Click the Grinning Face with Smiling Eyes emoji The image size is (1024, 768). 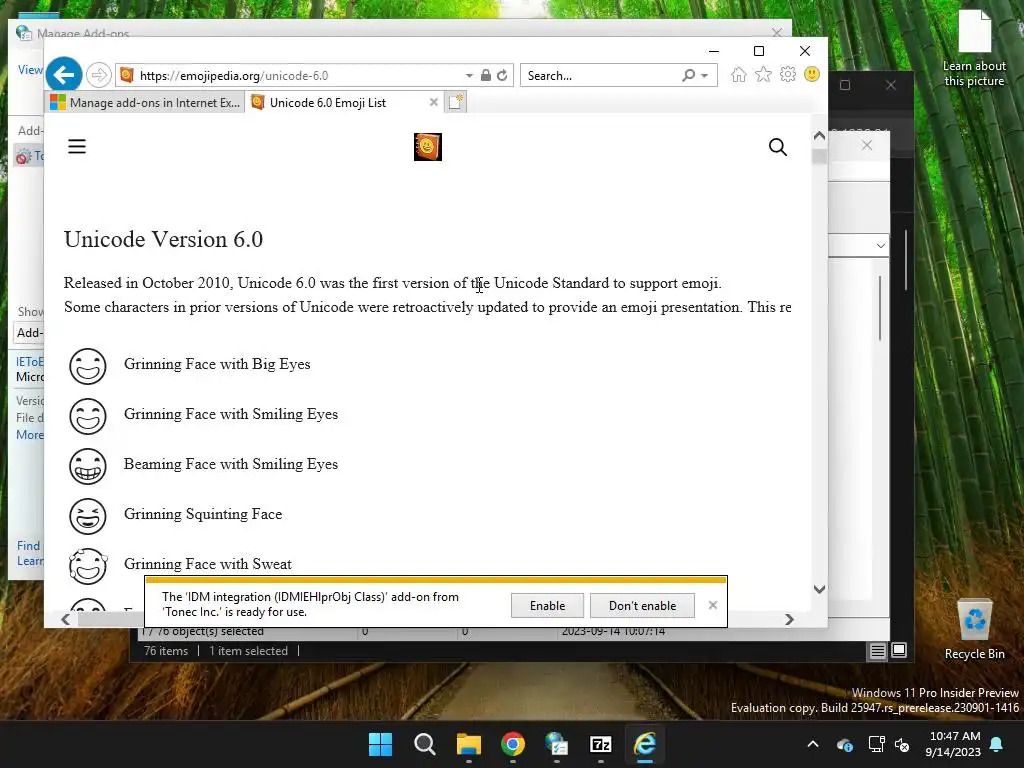coord(88,415)
